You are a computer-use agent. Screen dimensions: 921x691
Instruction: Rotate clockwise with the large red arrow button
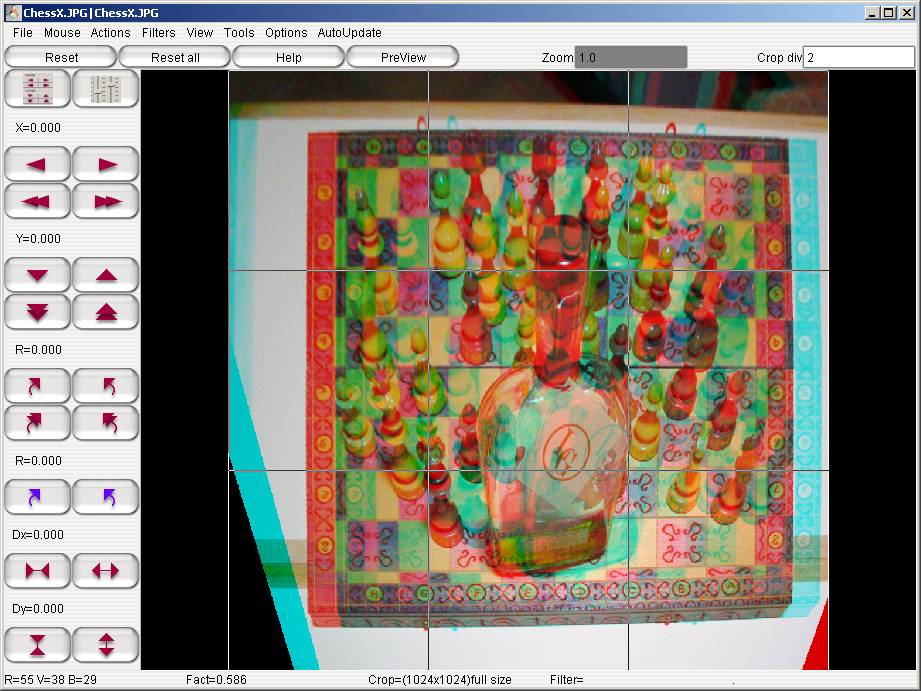tap(37, 423)
